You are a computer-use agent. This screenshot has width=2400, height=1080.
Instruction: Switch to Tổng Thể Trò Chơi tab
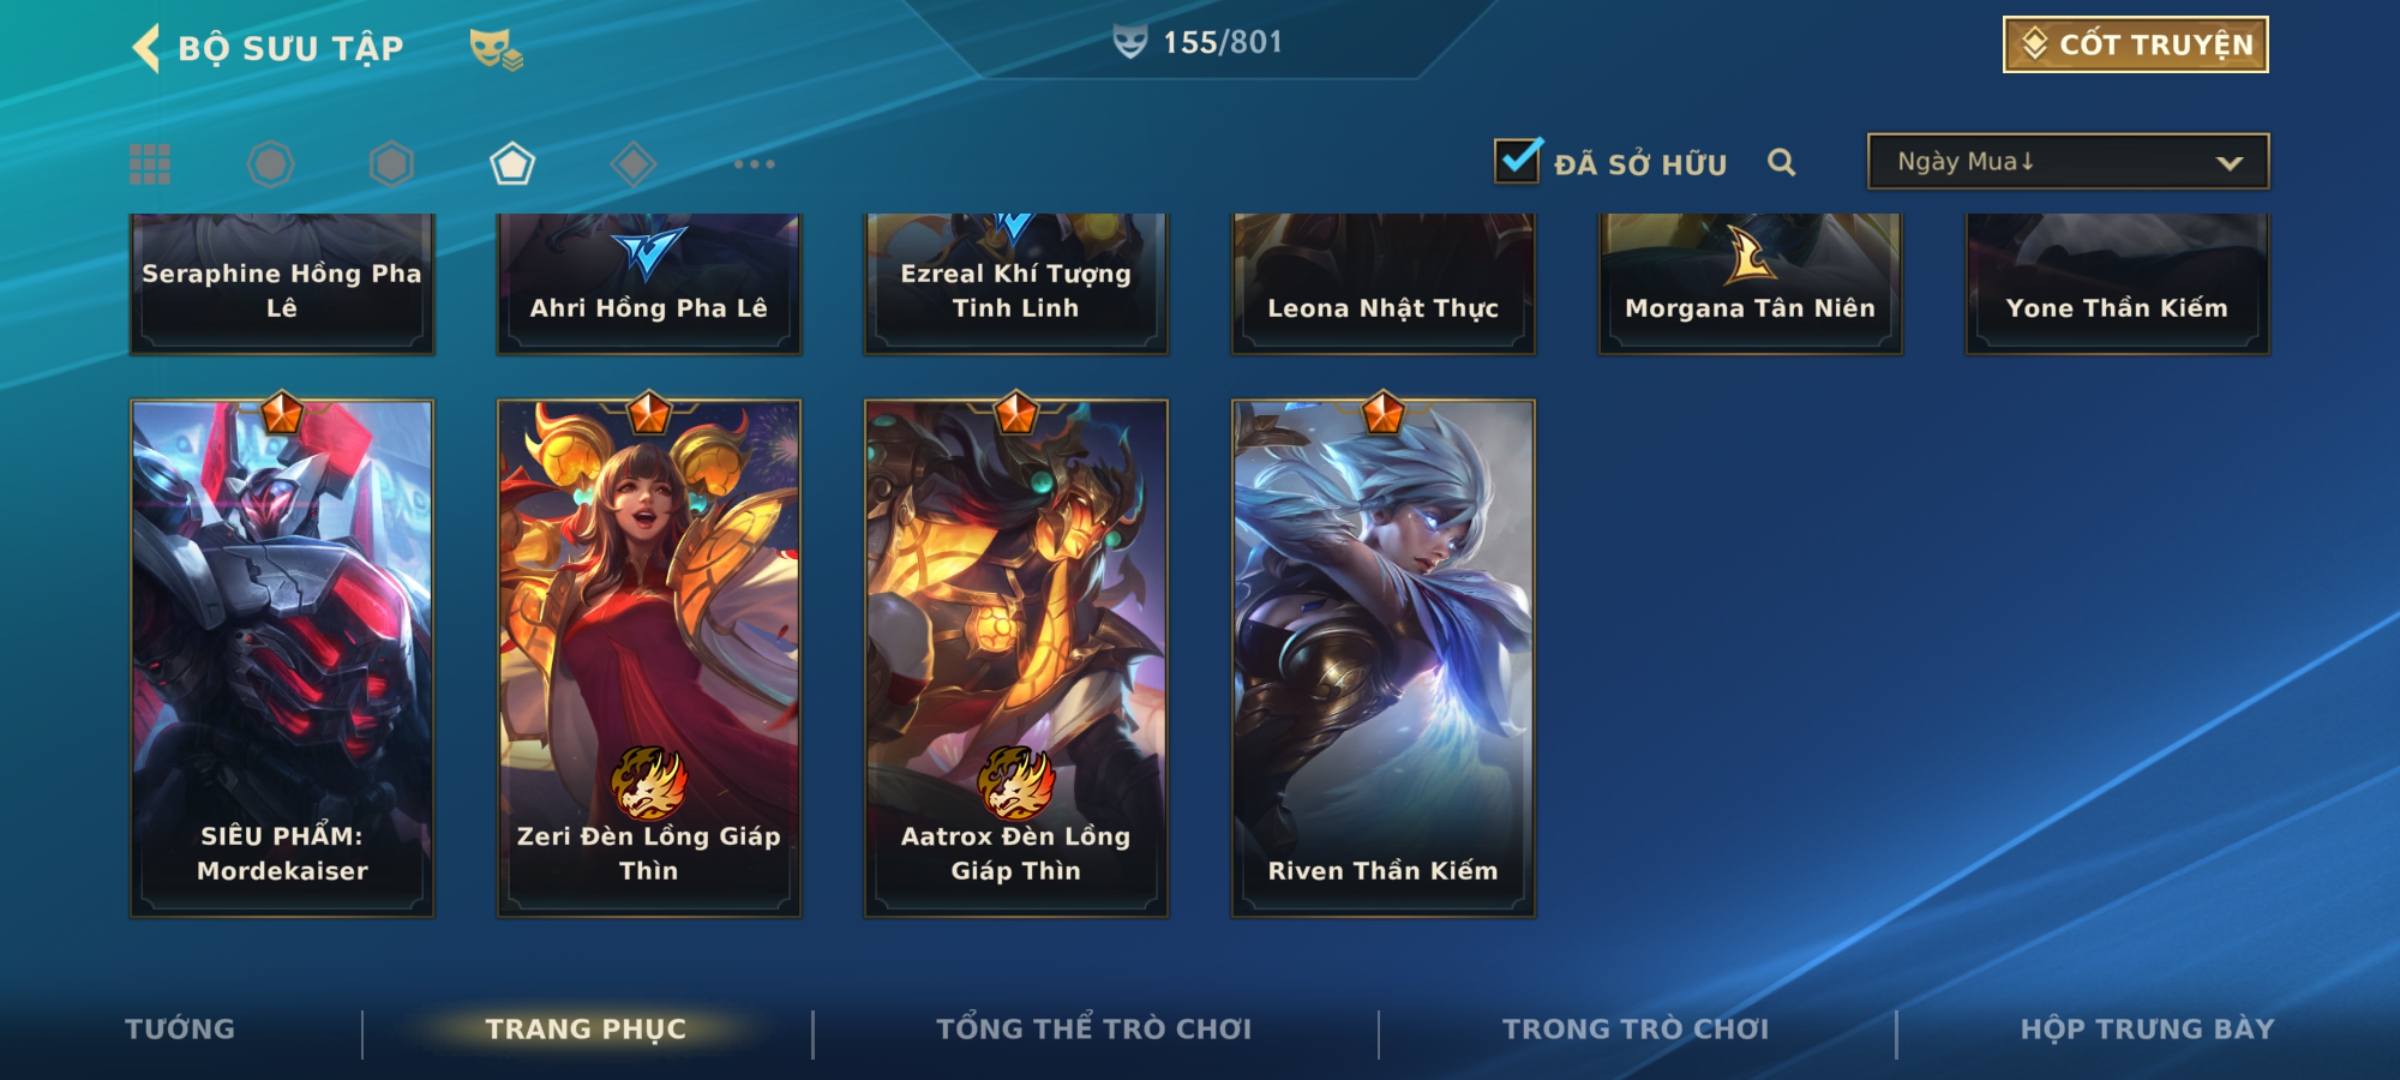[1094, 1029]
